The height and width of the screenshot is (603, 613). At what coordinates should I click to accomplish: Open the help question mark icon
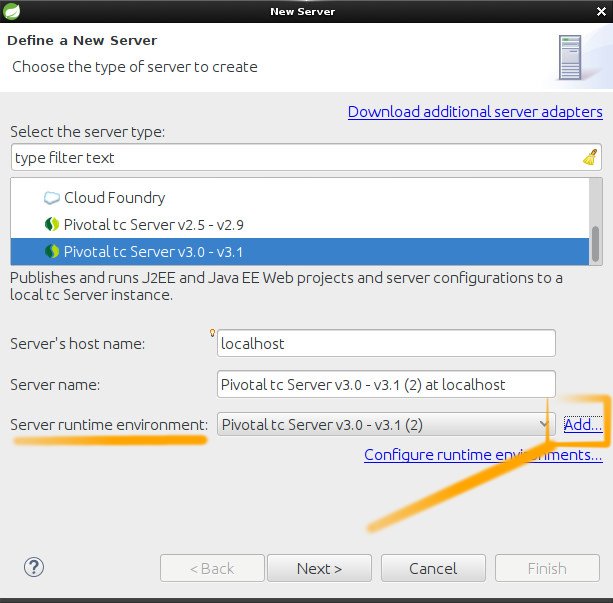point(34,567)
